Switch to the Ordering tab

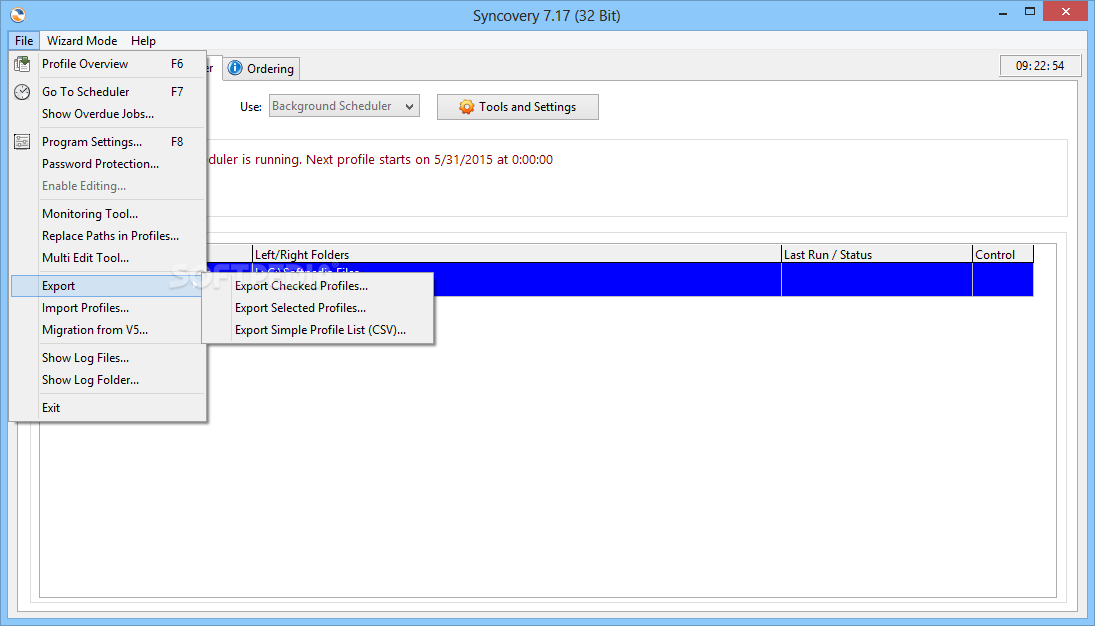(261, 68)
